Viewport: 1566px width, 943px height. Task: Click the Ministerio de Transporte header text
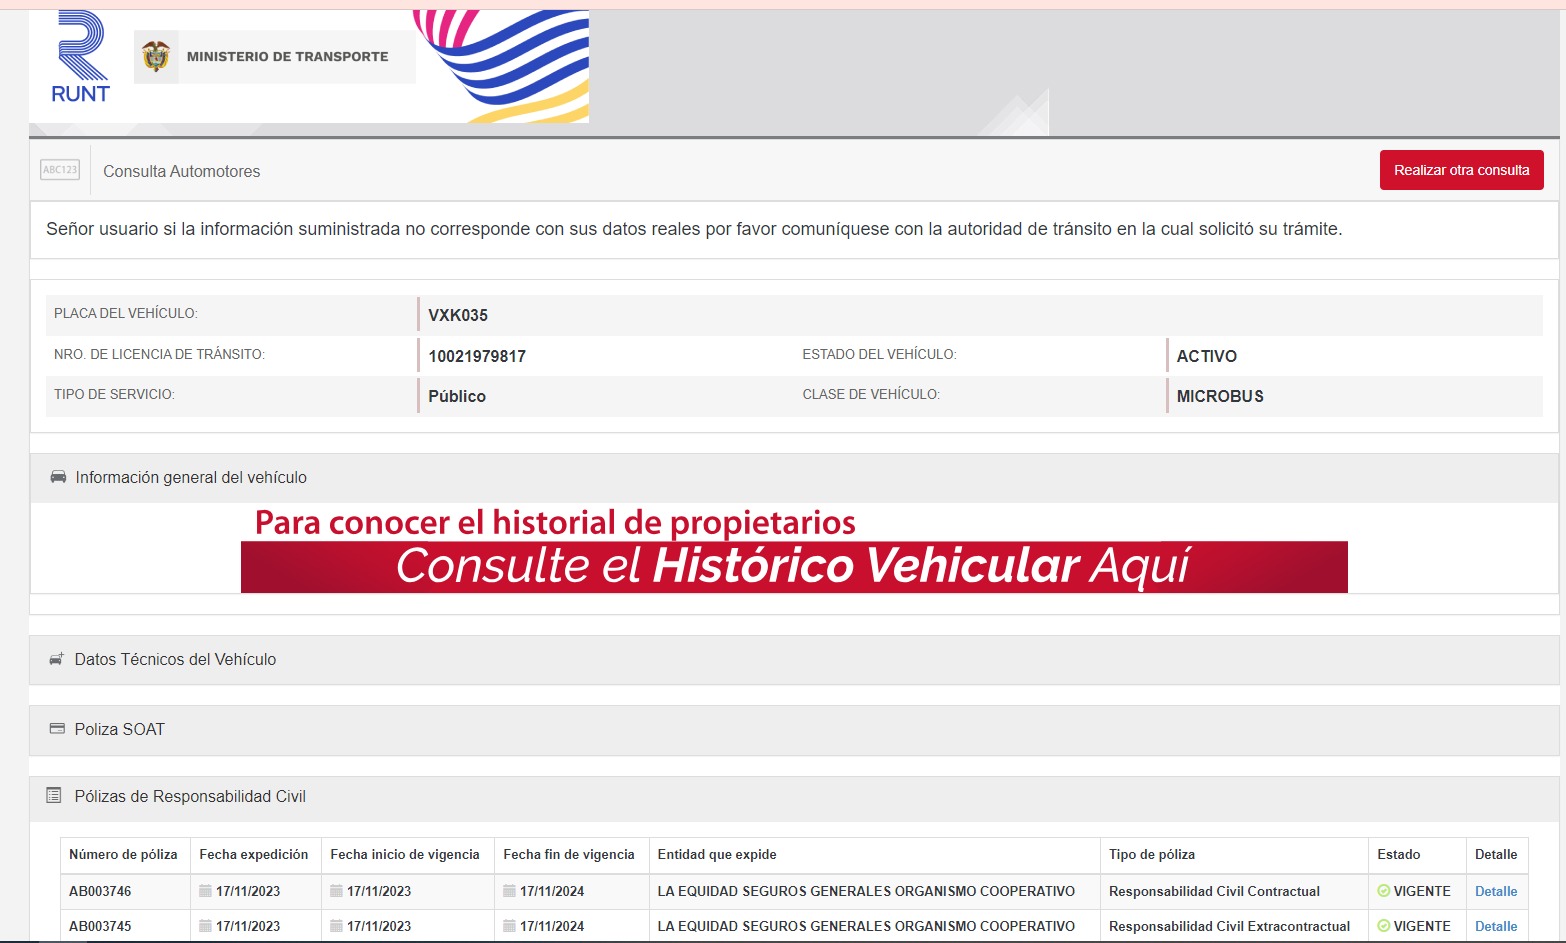pyautogui.click(x=287, y=57)
